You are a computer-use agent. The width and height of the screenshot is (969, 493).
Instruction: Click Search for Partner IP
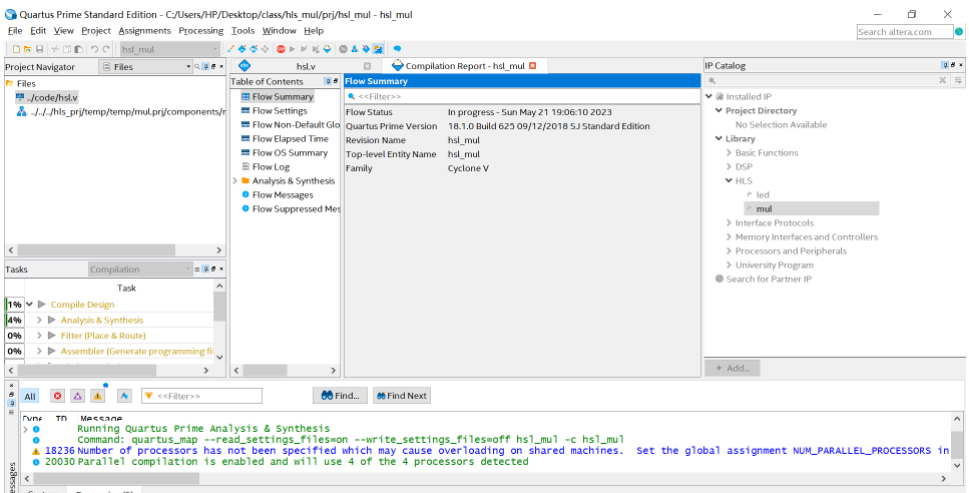tap(769, 279)
